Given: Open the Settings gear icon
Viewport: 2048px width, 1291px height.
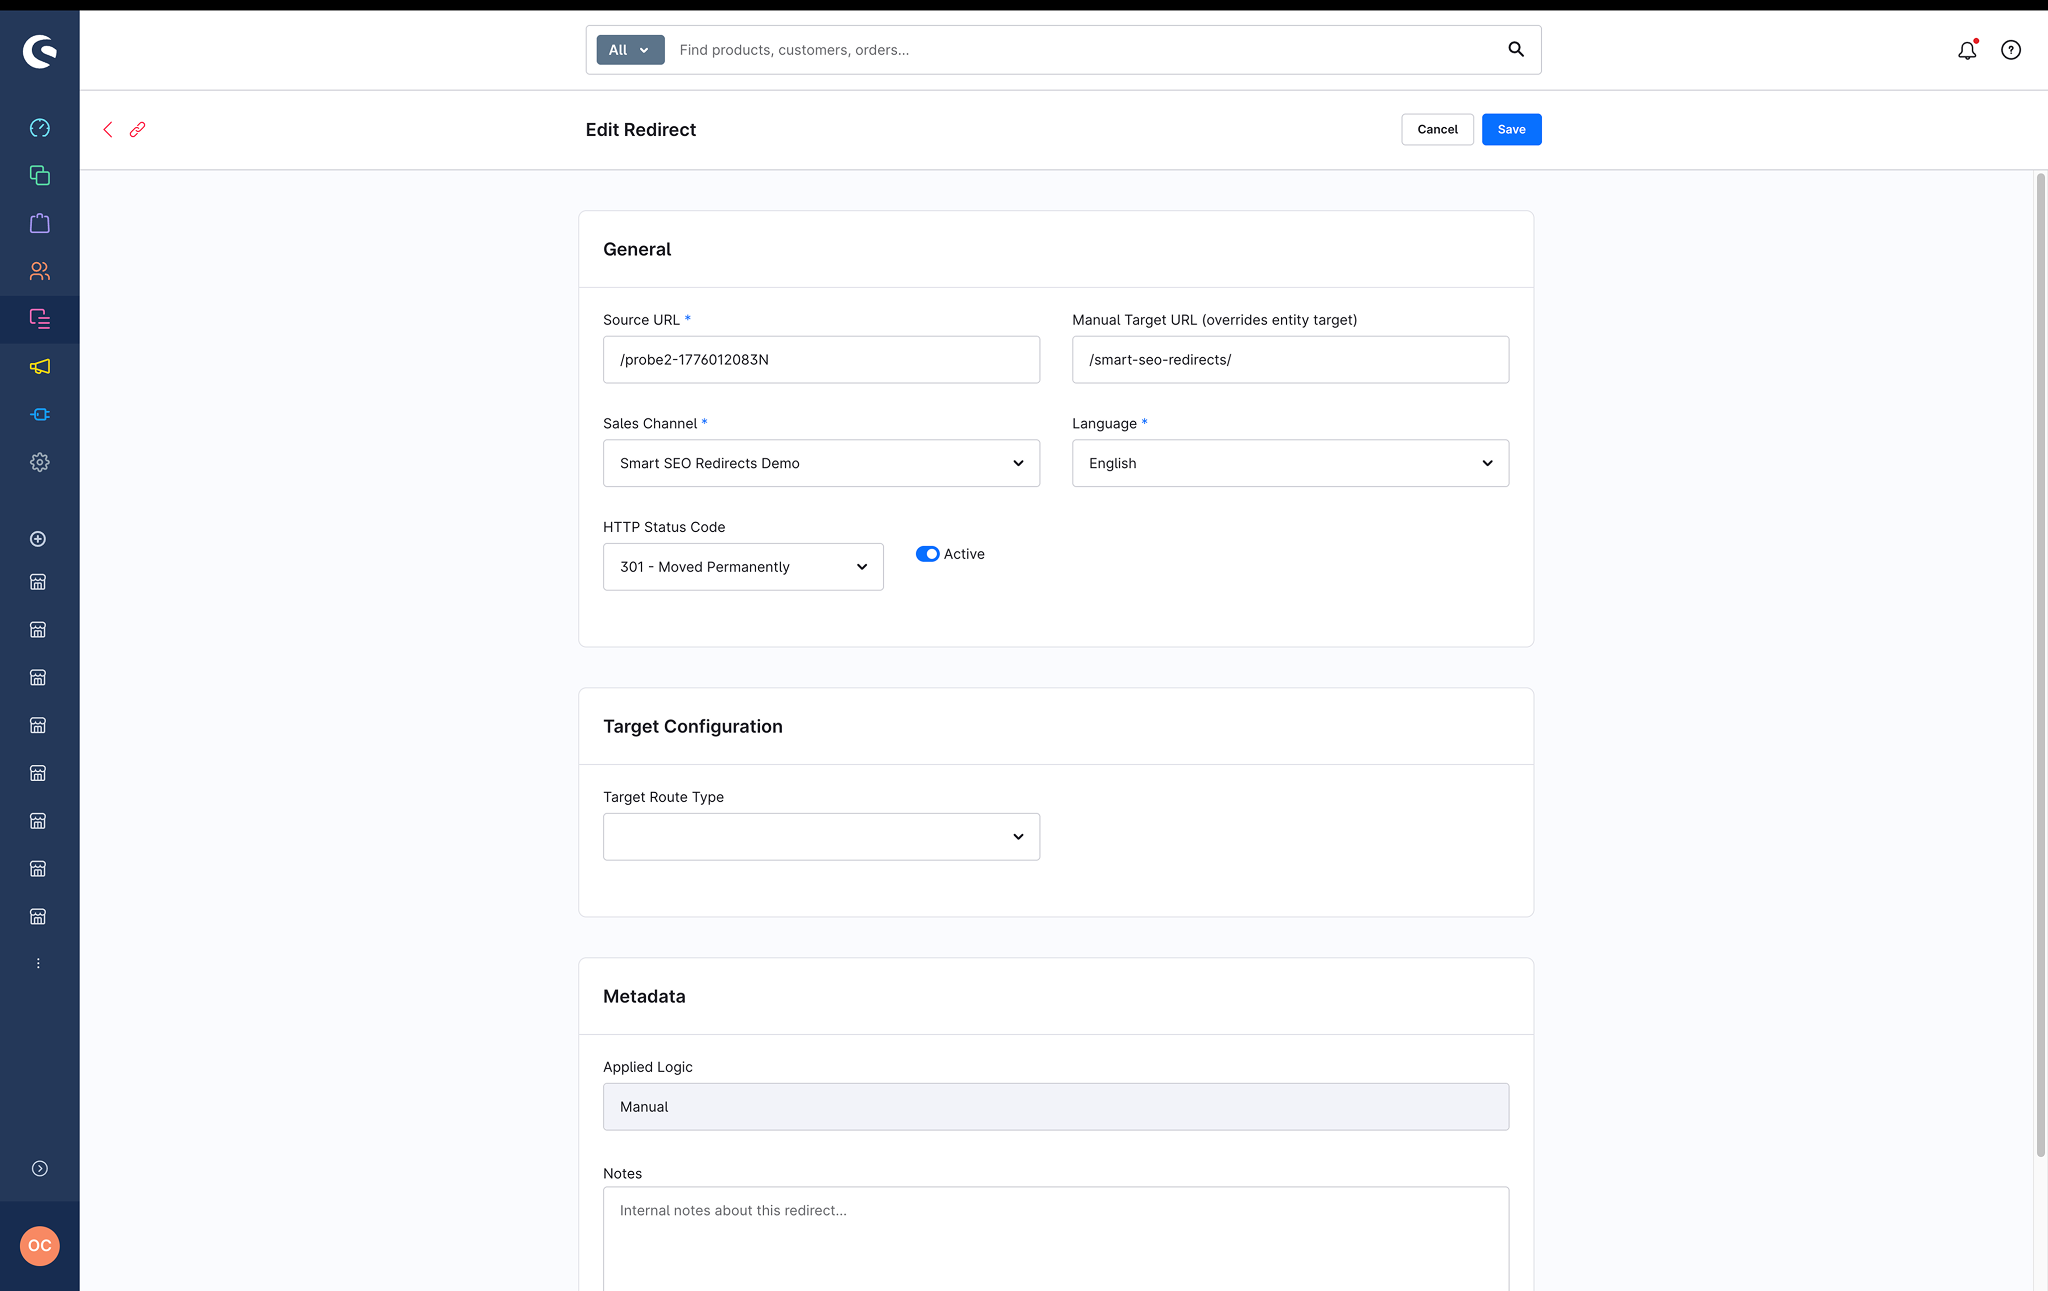Looking at the screenshot, I should [40, 462].
